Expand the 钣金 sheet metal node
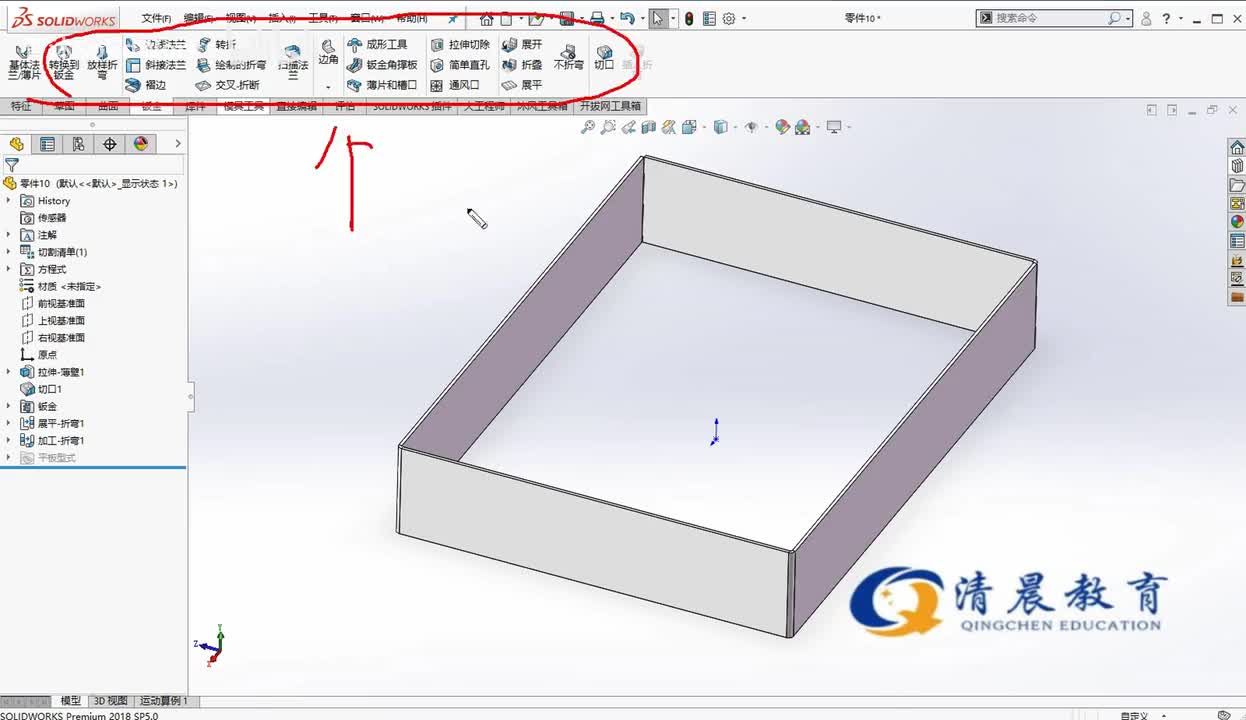Image resolution: width=1246 pixels, height=720 pixels. click(9, 406)
